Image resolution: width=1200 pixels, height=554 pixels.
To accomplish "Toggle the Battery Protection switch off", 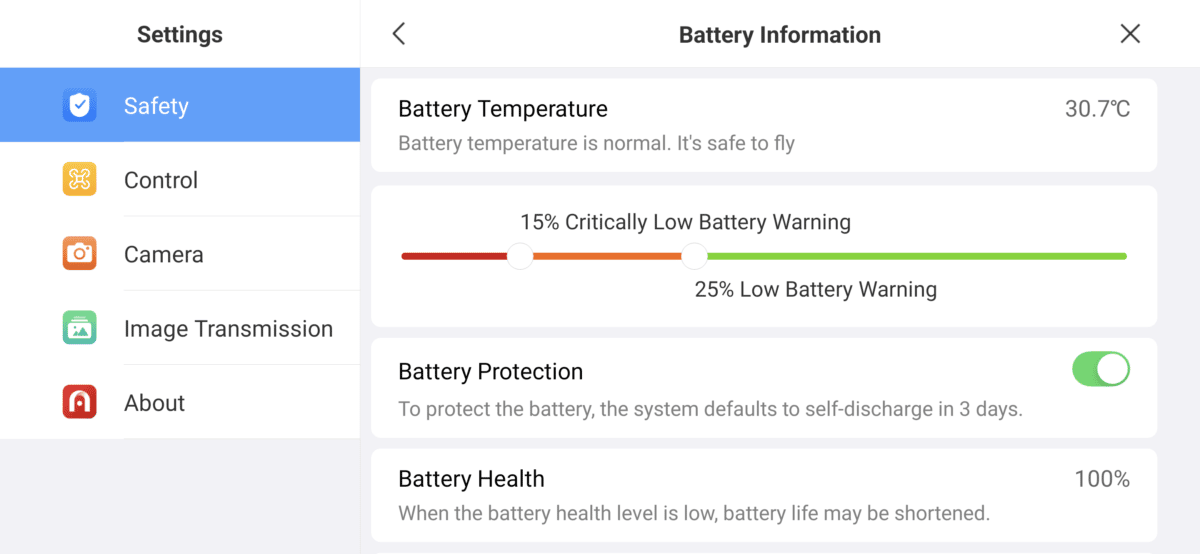I will coord(1101,369).
